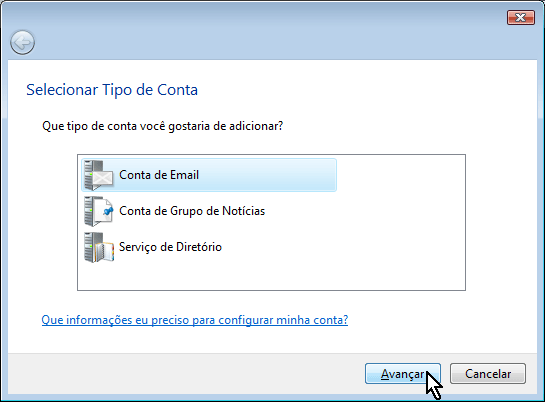
Task: Dismiss the wizard via Cancelar button
Action: 488,374
